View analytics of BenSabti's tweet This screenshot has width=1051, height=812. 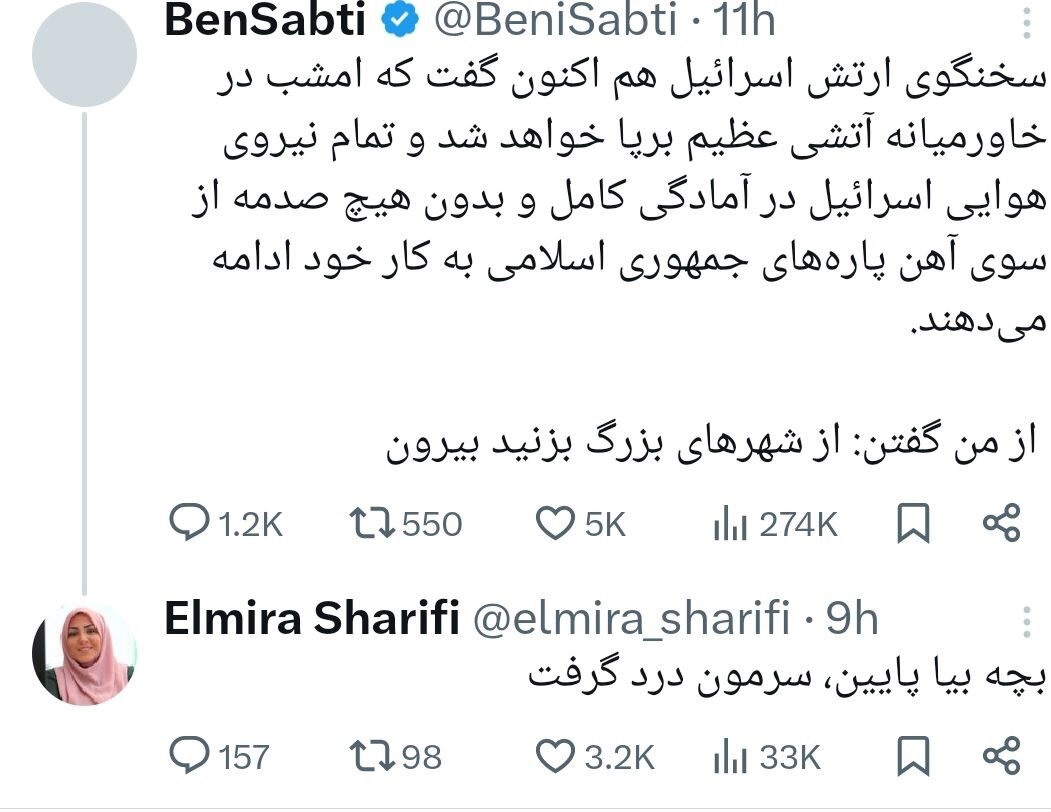[729, 524]
